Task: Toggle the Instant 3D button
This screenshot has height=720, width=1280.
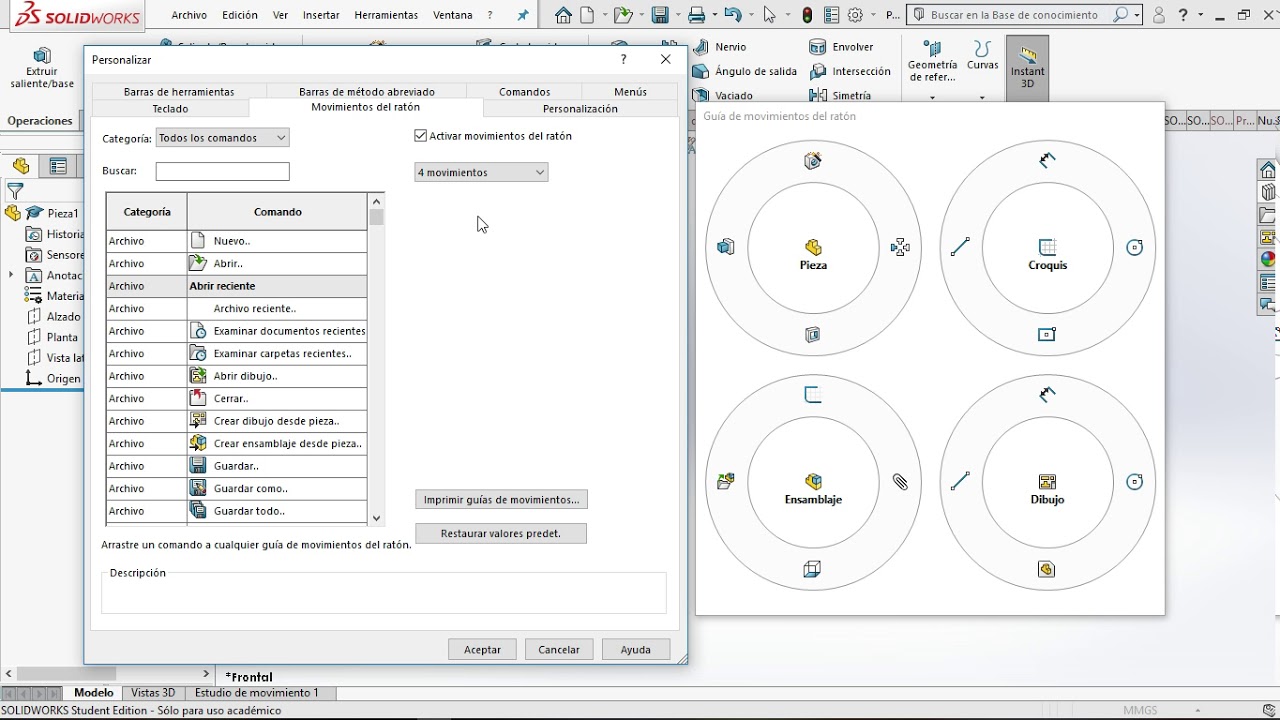Action: [1027, 68]
